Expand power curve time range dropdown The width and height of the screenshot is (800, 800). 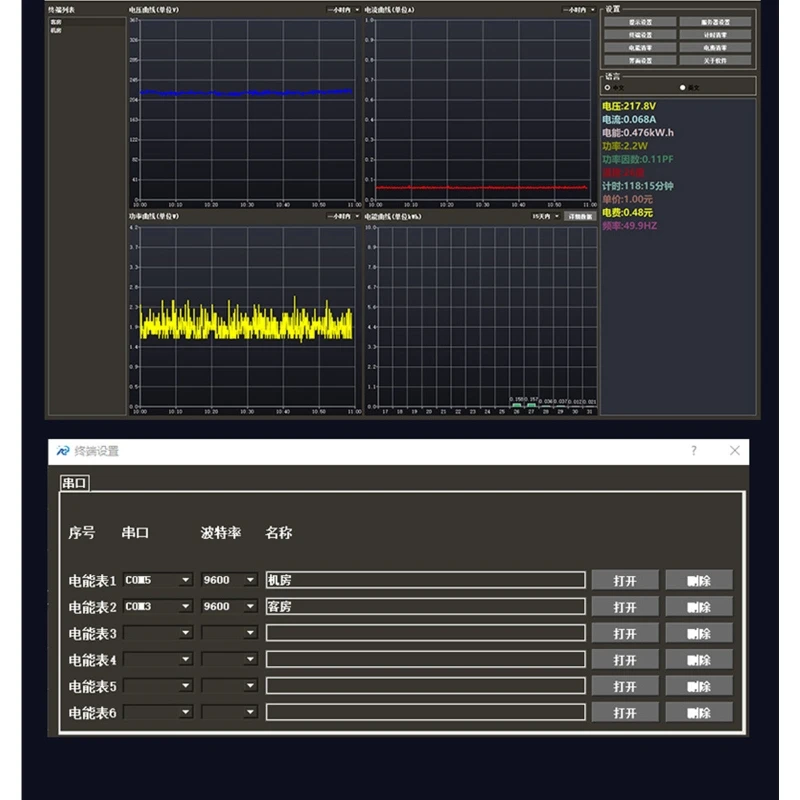(x=343, y=216)
